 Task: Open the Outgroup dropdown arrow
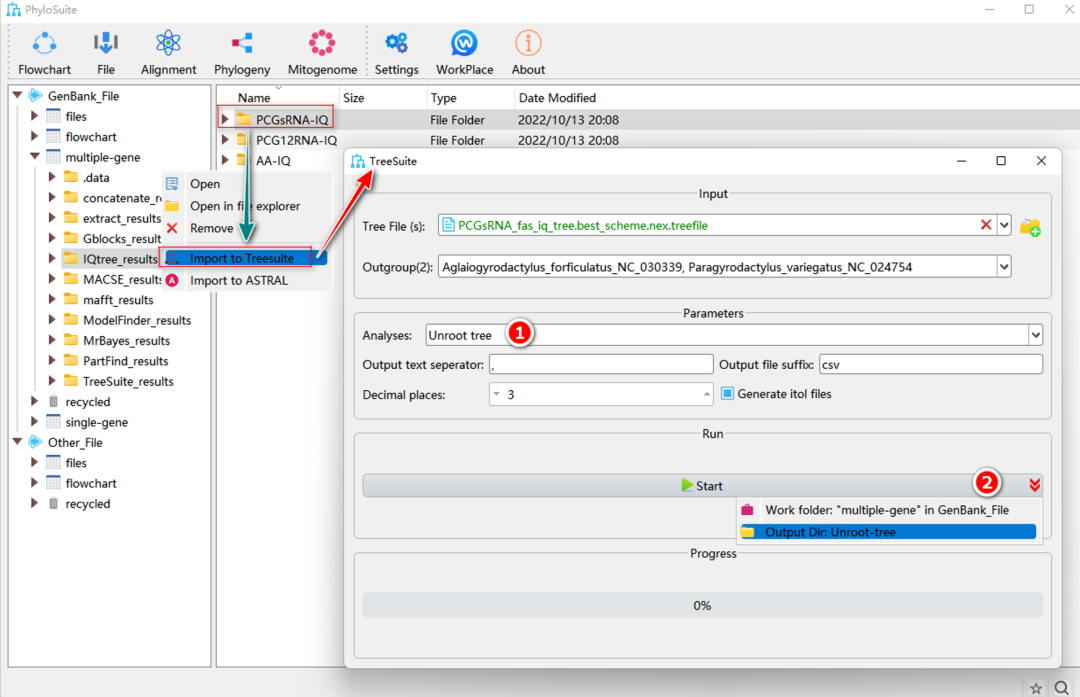click(1004, 267)
